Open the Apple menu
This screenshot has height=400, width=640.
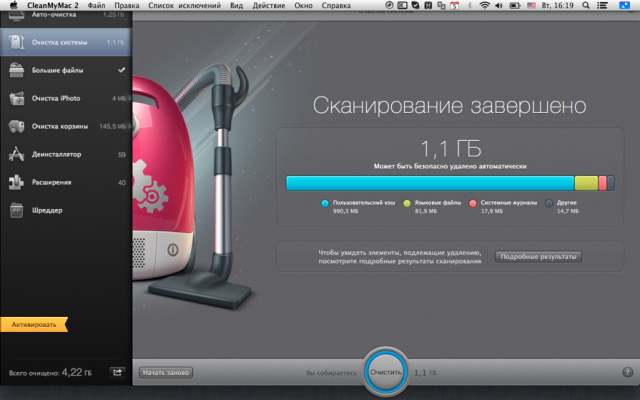click(14, 5)
